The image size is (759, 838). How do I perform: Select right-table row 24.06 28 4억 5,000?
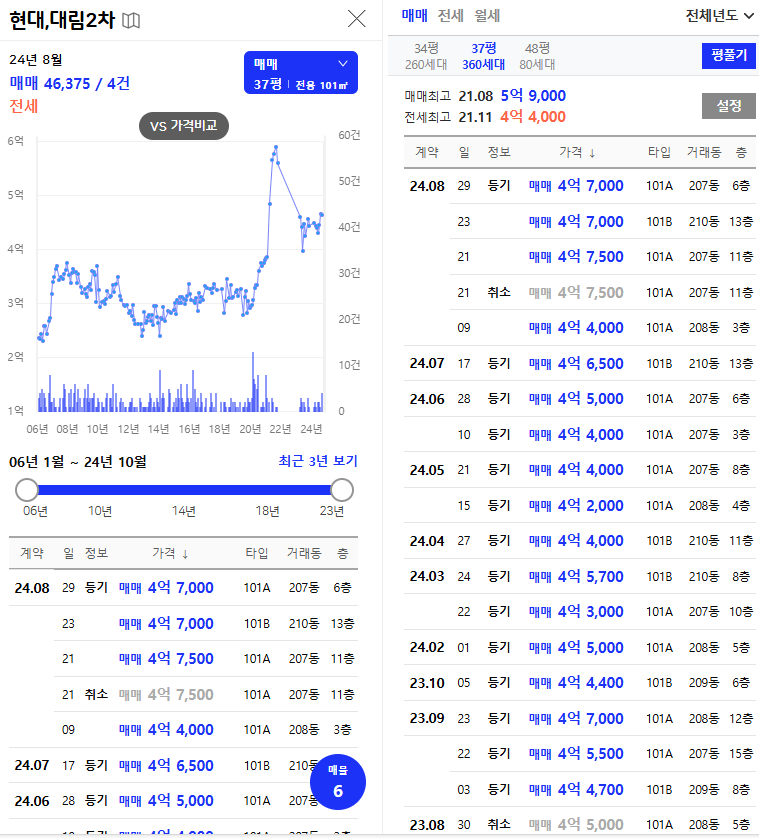pos(580,399)
